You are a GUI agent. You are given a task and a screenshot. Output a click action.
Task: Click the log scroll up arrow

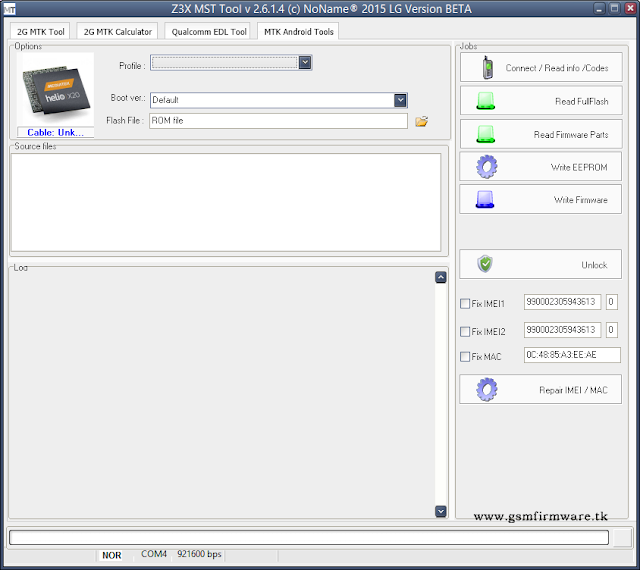point(440,278)
